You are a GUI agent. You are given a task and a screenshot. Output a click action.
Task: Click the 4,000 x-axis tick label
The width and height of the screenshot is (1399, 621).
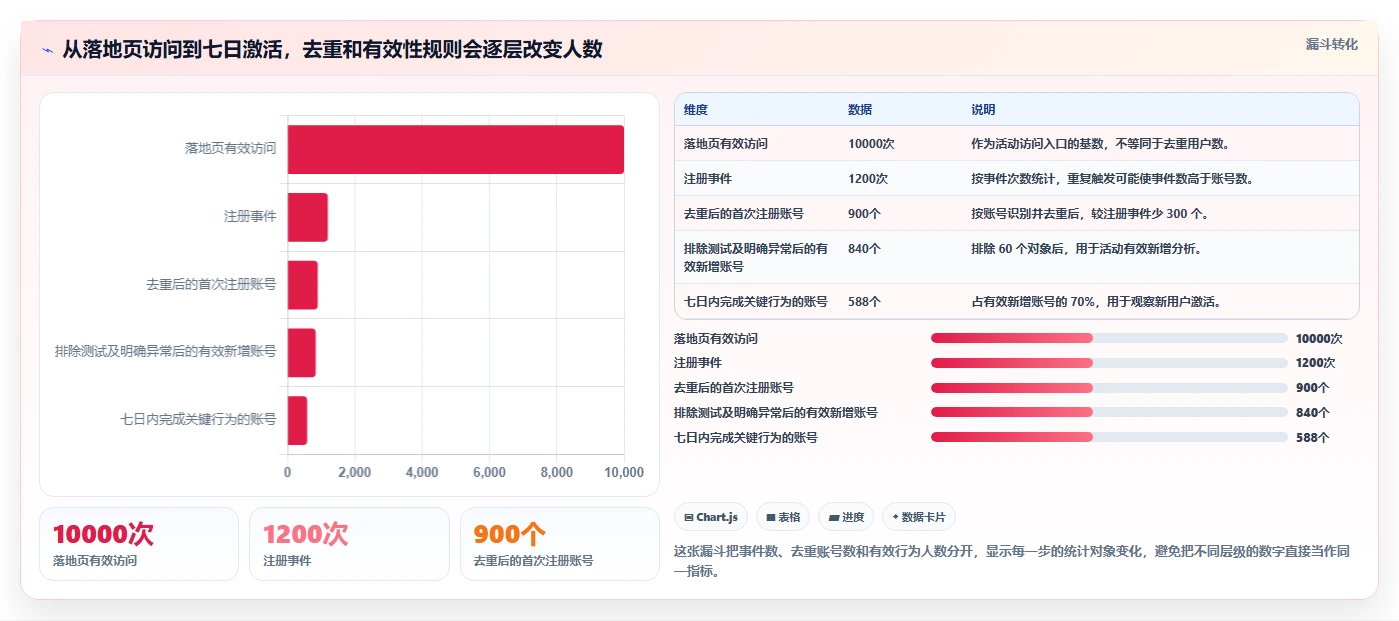click(x=422, y=472)
